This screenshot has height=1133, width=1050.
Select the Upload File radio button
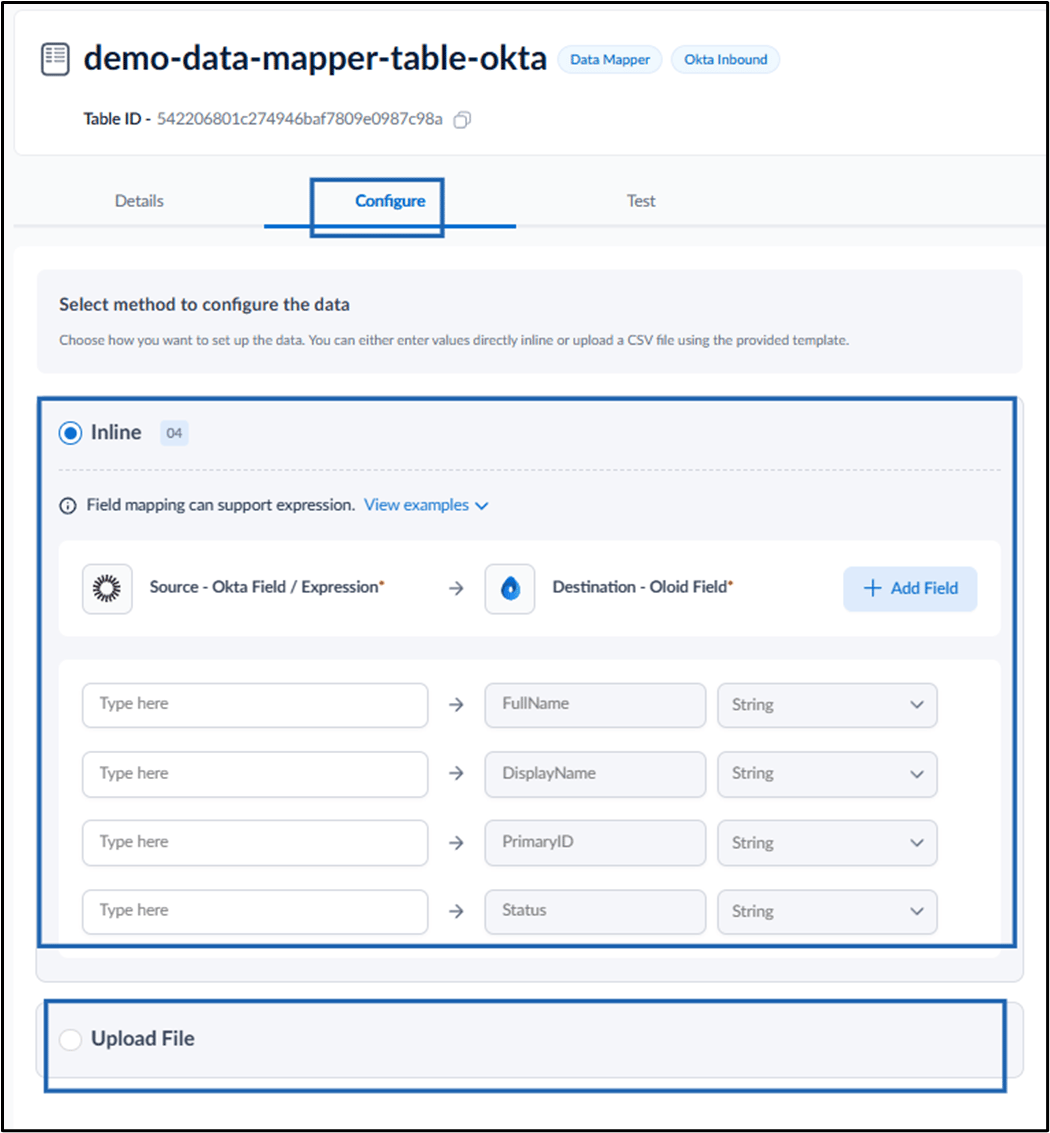pyautogui.click(x=70, y=1039)
